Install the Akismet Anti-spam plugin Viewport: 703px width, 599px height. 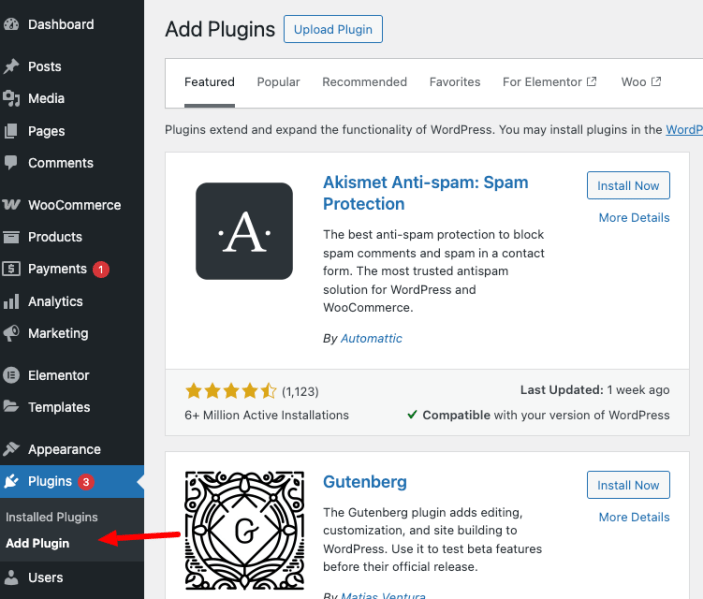coord(628,186)
